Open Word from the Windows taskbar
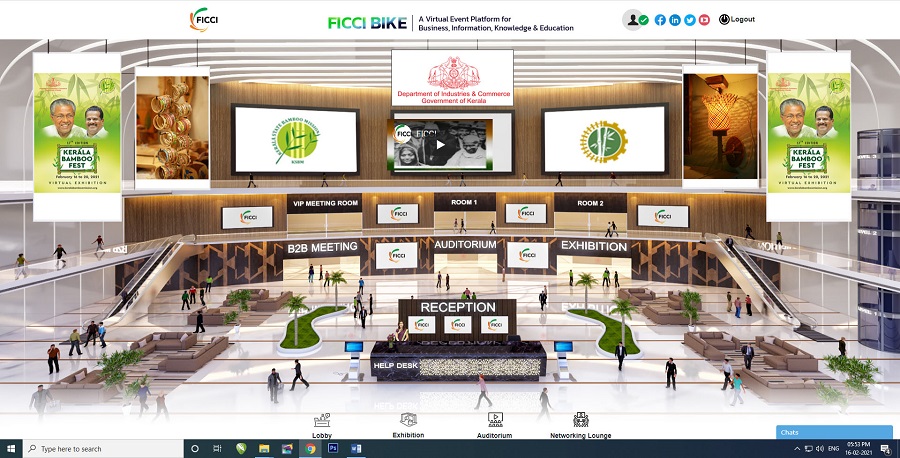Image resolution: width=900 pixels, height=458 pixels. 356,449
